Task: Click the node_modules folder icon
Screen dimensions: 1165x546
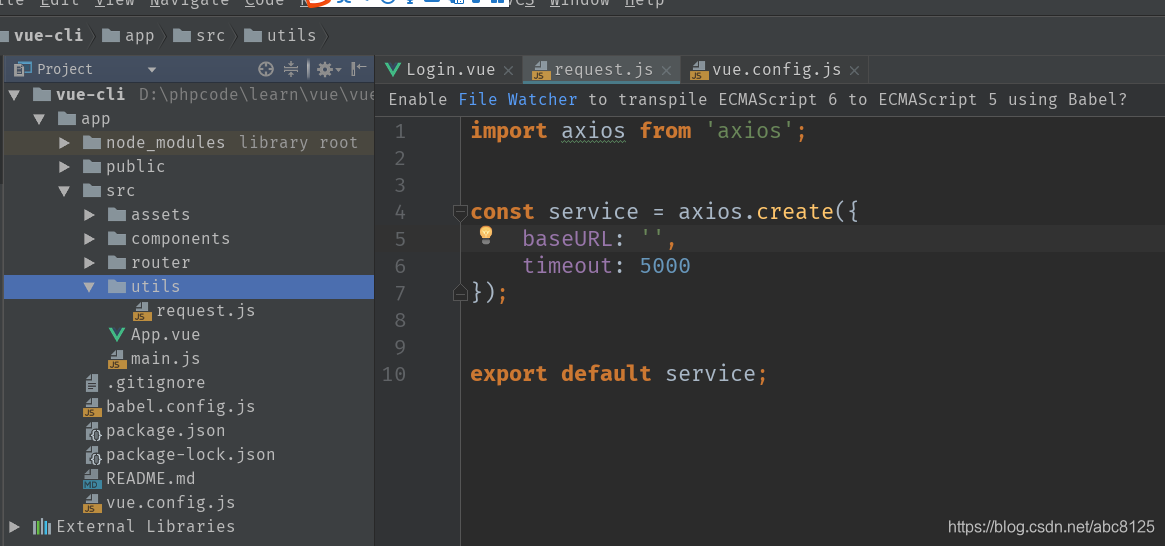Action: 91,143
